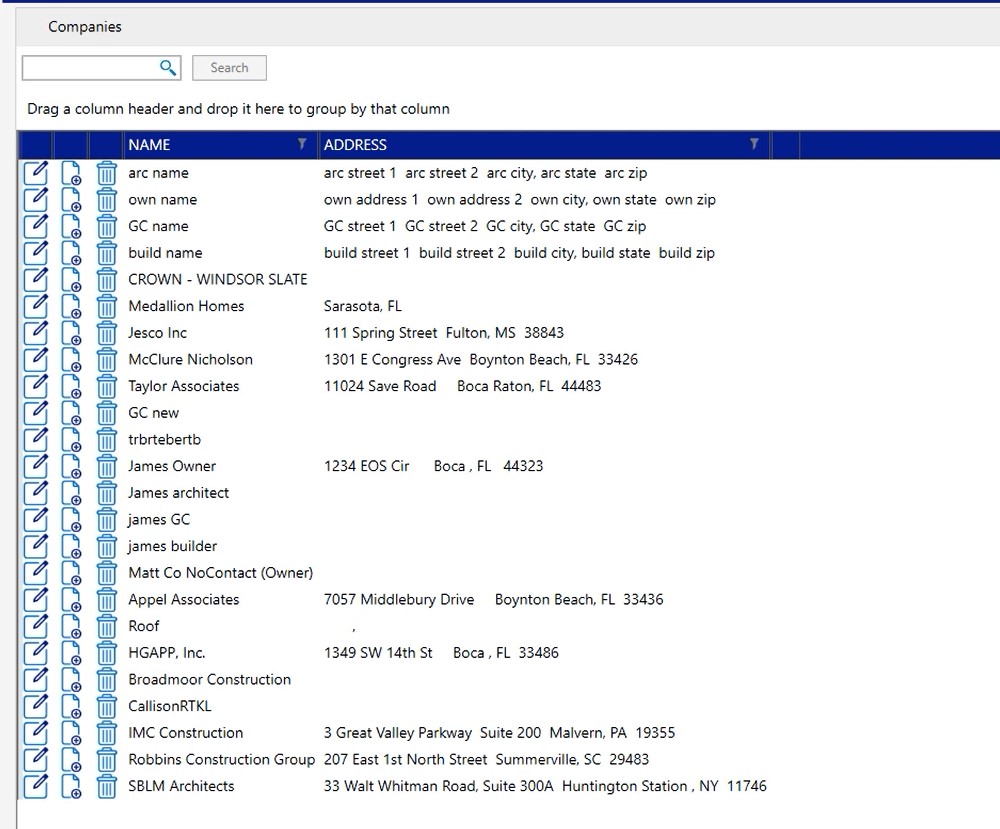The width and height of the screenshot is (1000, 829).
Task: Click into the company search text field
Action: [90, 68]
